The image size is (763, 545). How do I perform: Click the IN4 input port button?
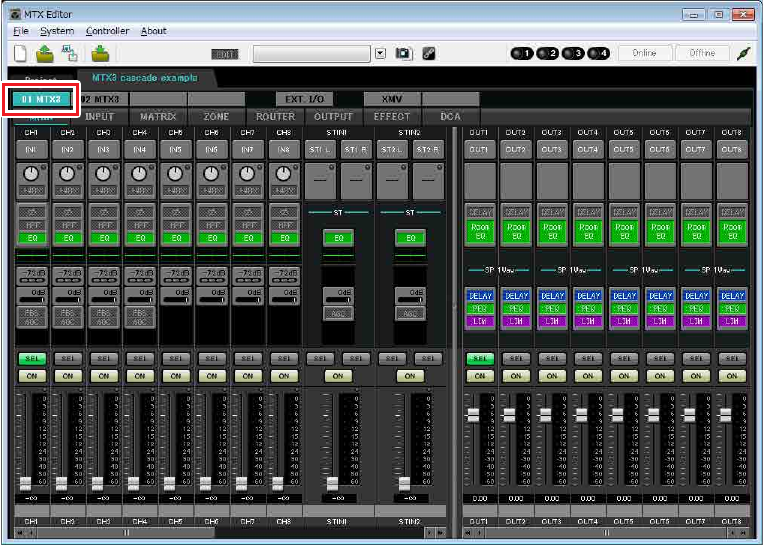[138, 149]
